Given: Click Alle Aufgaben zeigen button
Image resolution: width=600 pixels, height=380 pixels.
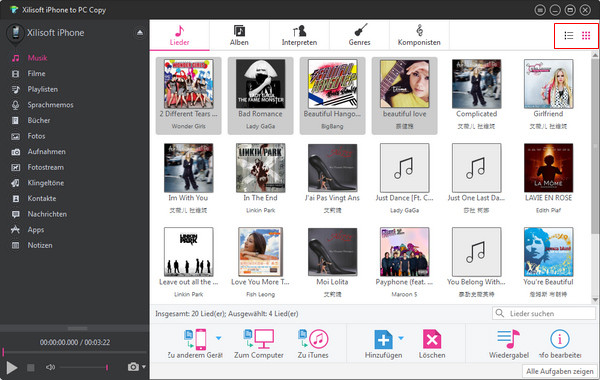Looking at the screenshot, I should [559, 371].
